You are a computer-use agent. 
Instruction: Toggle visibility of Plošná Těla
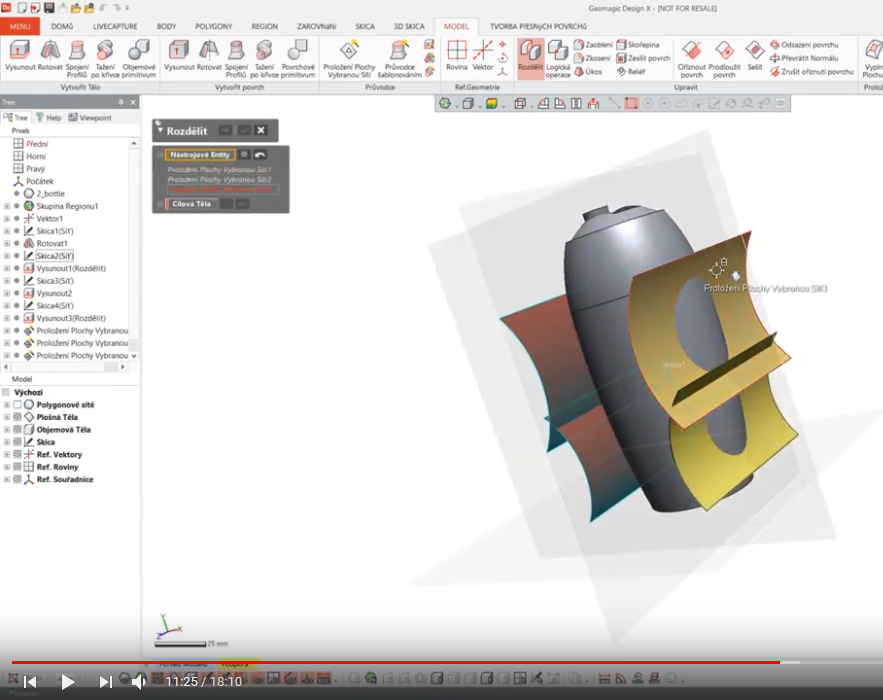pyautogui.click(x=17, y=417)
